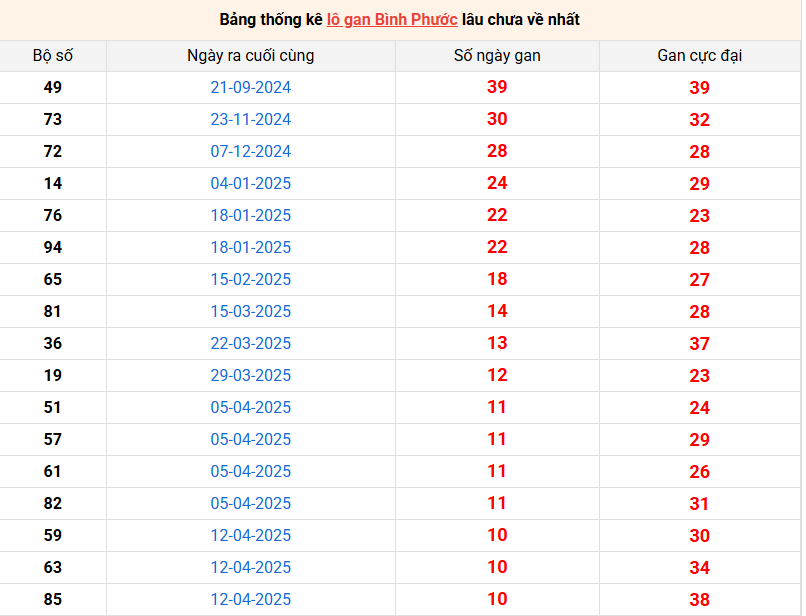Open the 29-03-2025 date link

[250, 376]
